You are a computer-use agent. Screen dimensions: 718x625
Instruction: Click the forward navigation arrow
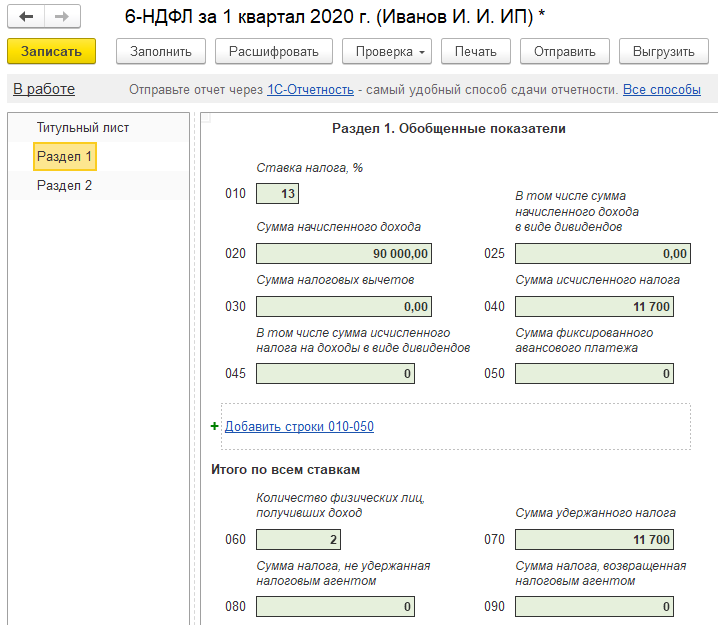[62, 18]
